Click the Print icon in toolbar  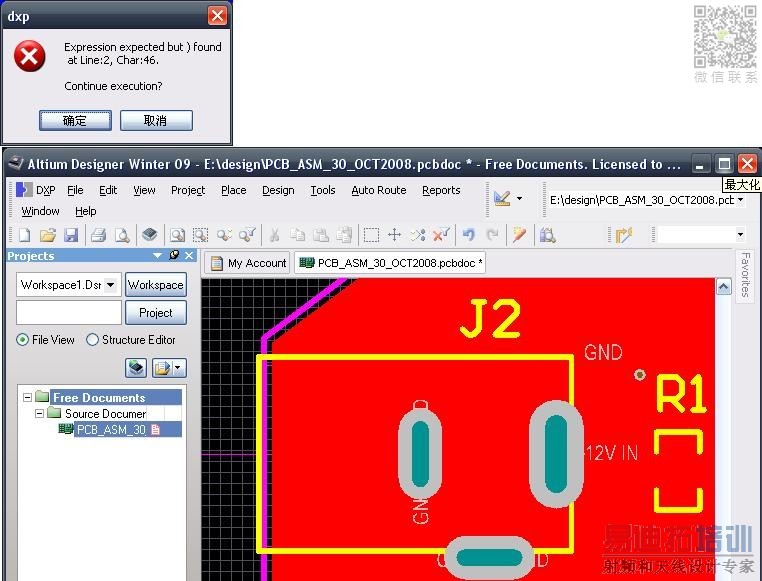point(99,236)
